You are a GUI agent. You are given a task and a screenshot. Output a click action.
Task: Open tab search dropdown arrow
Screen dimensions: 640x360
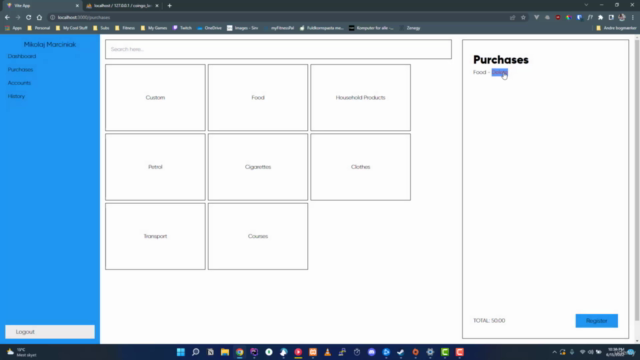pyautogui.click(x=586, y=5)
